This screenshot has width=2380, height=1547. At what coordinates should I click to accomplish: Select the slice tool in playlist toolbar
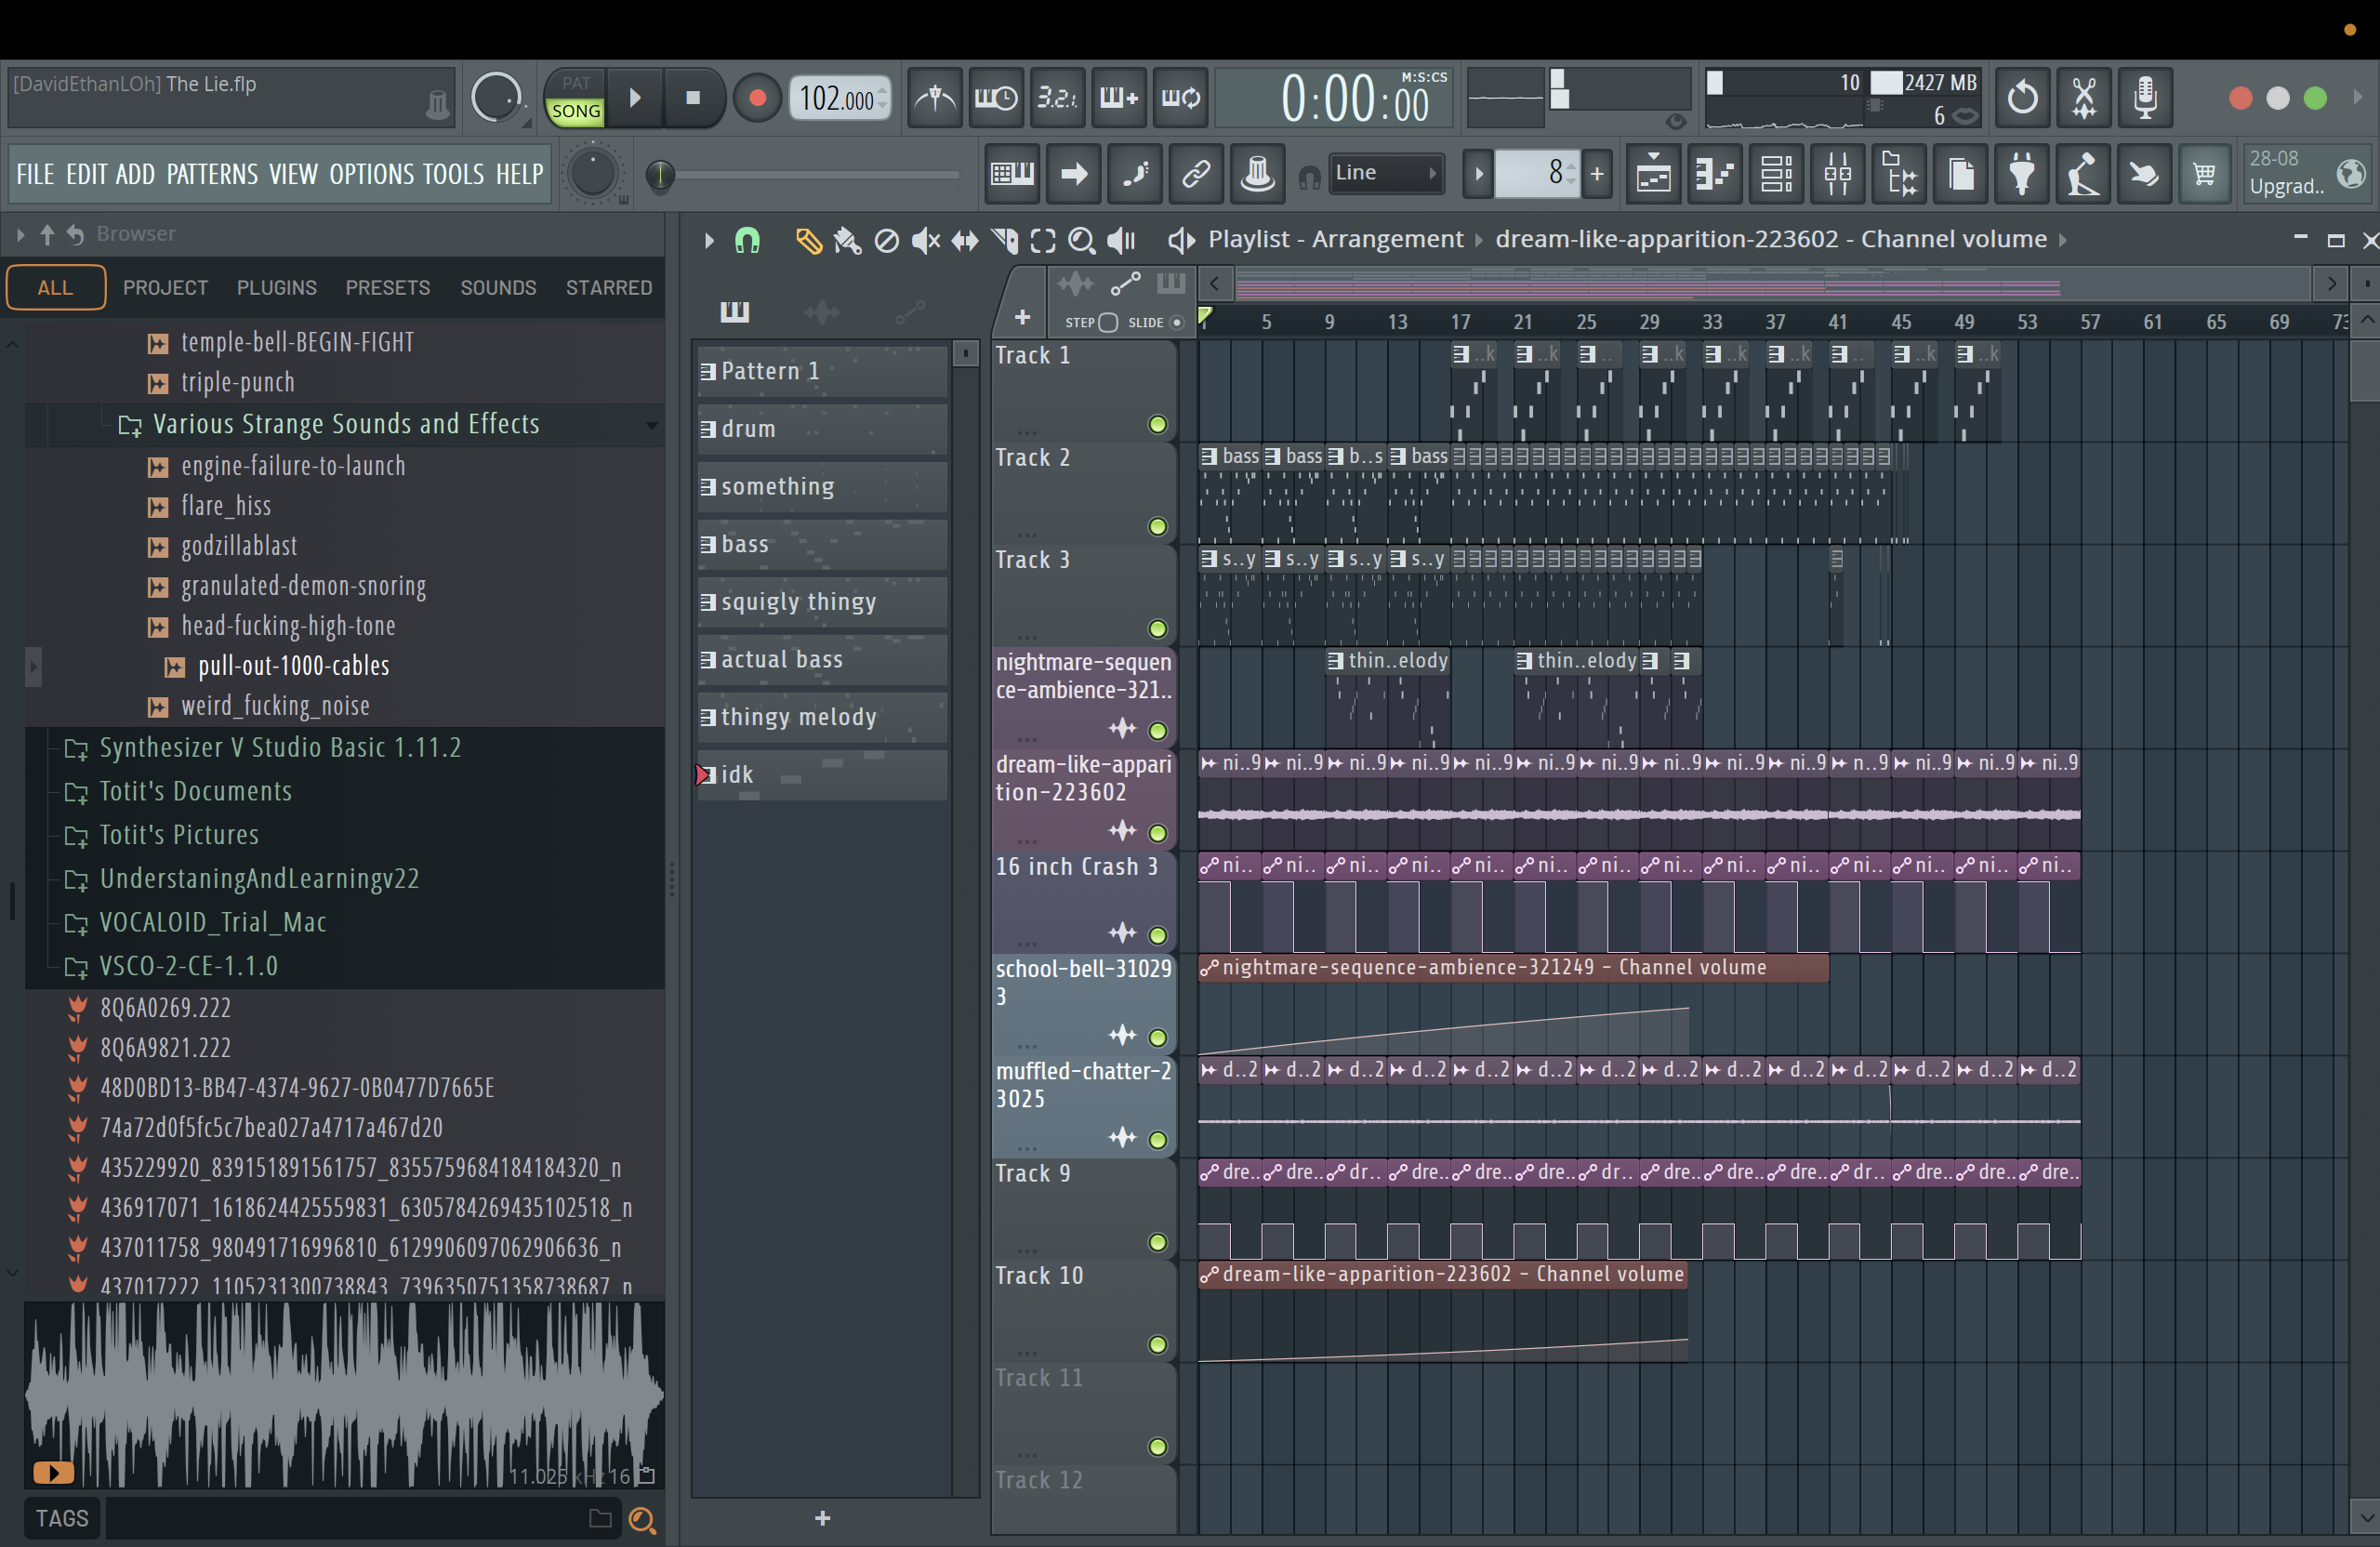[1004, 240]
